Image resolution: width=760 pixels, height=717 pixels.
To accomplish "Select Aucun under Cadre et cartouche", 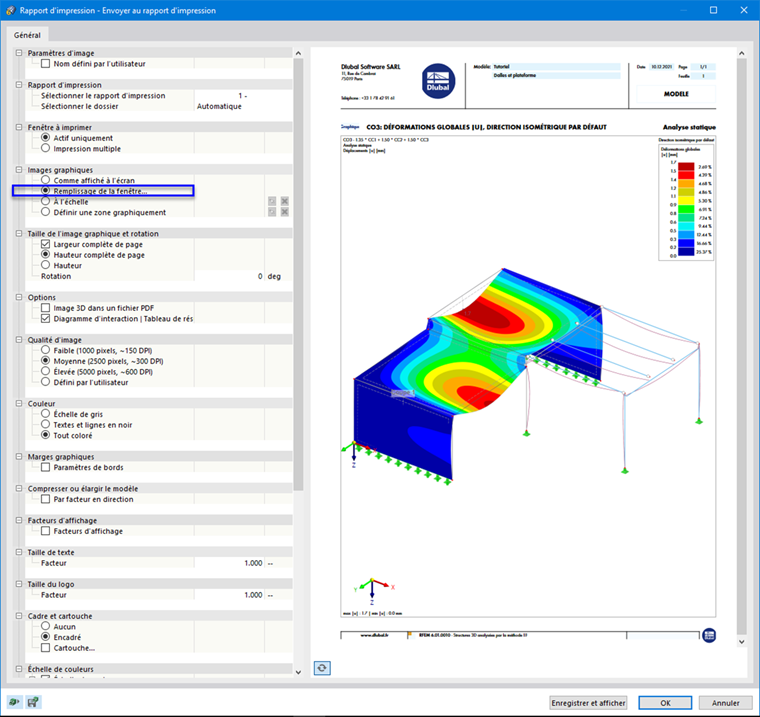I will [x=46, y=626].
